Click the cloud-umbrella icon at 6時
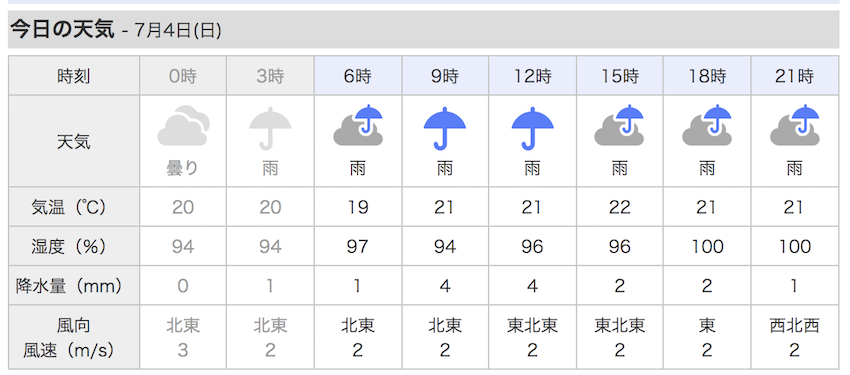This screenshot has width=850, height=375. click(x=358, y=125)
